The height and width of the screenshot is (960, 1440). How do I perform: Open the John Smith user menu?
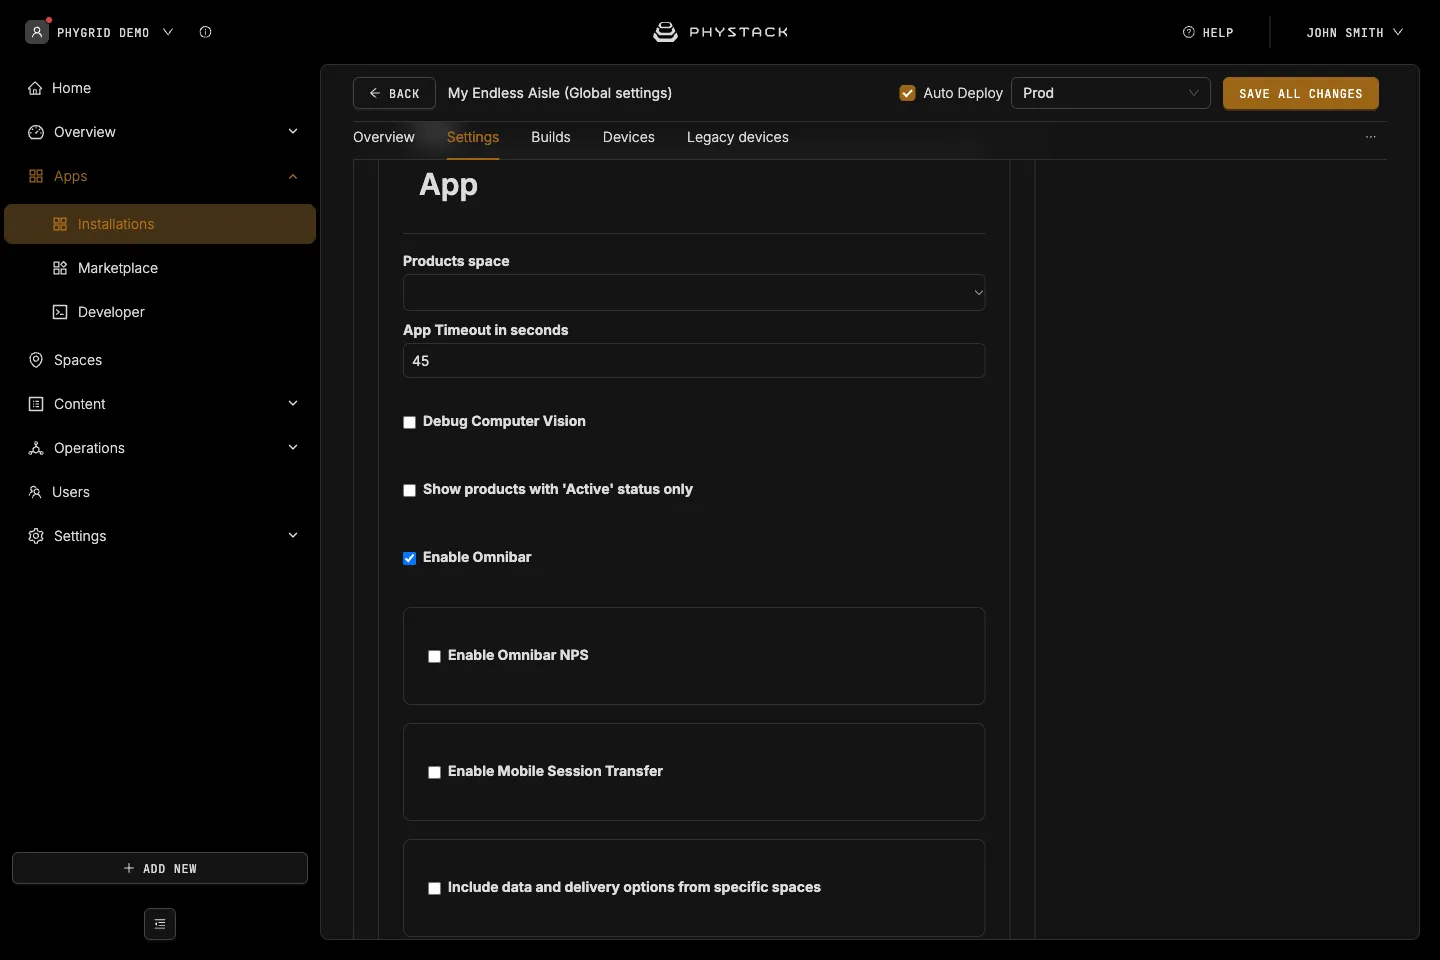[x=1354, y=32]
